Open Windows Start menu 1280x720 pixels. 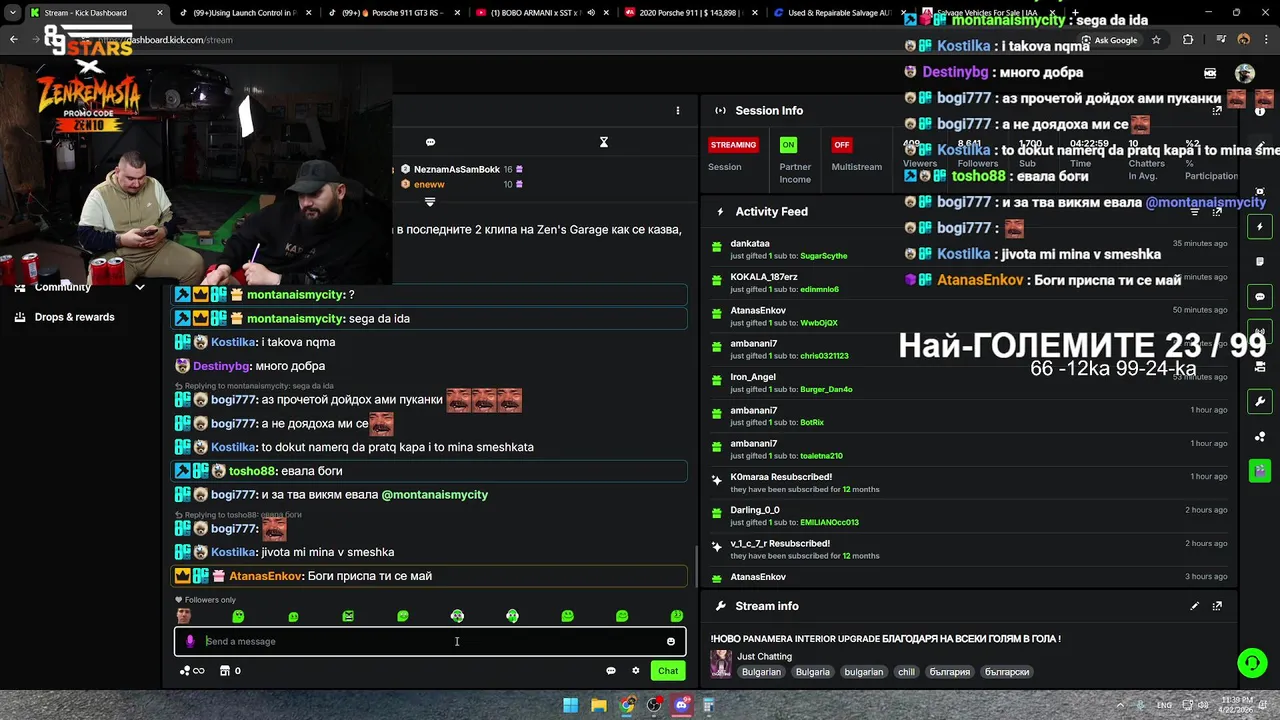coord(570,705)
